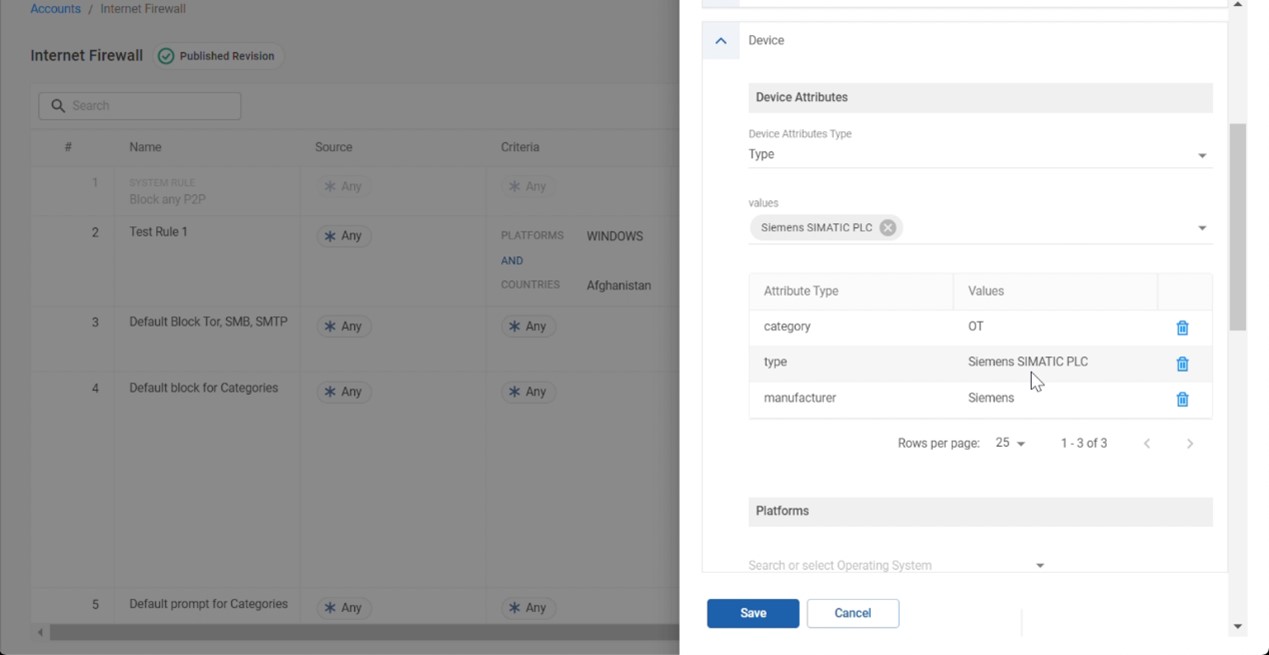Delete the type Siemens SIMATIC PLC row

(x=1182, y=364)
